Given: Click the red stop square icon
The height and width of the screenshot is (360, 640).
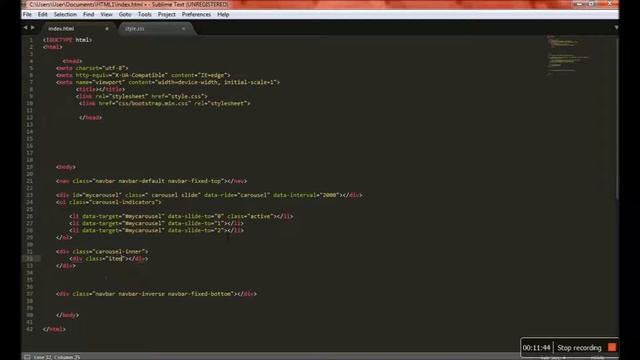Looking at the screenshot, I should click(612, 347).
